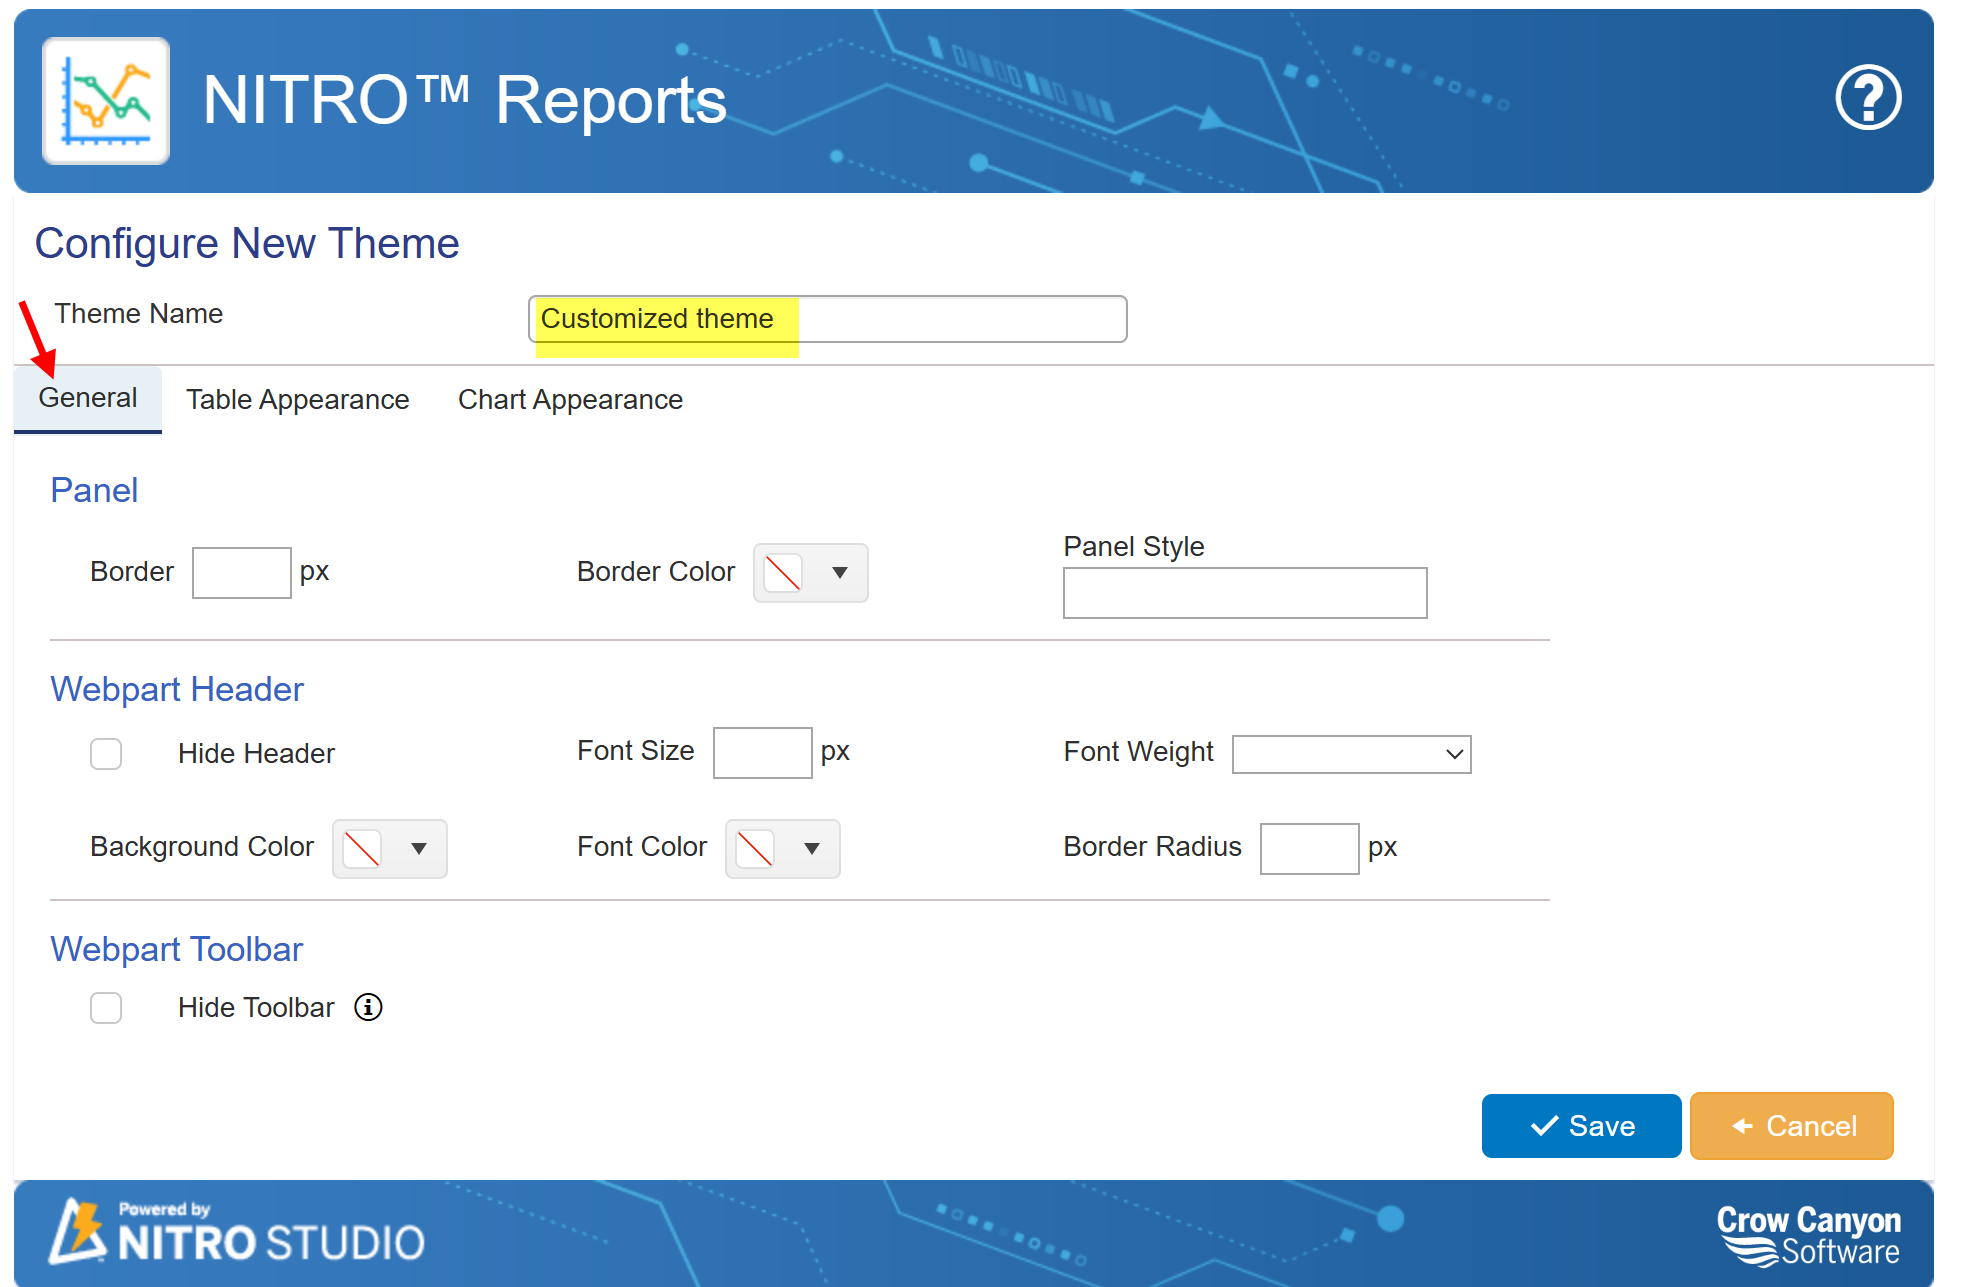Click the arrow icon inside Cancel button
Viewport: 1964px width, 1287px height.
(1742, 1126)
